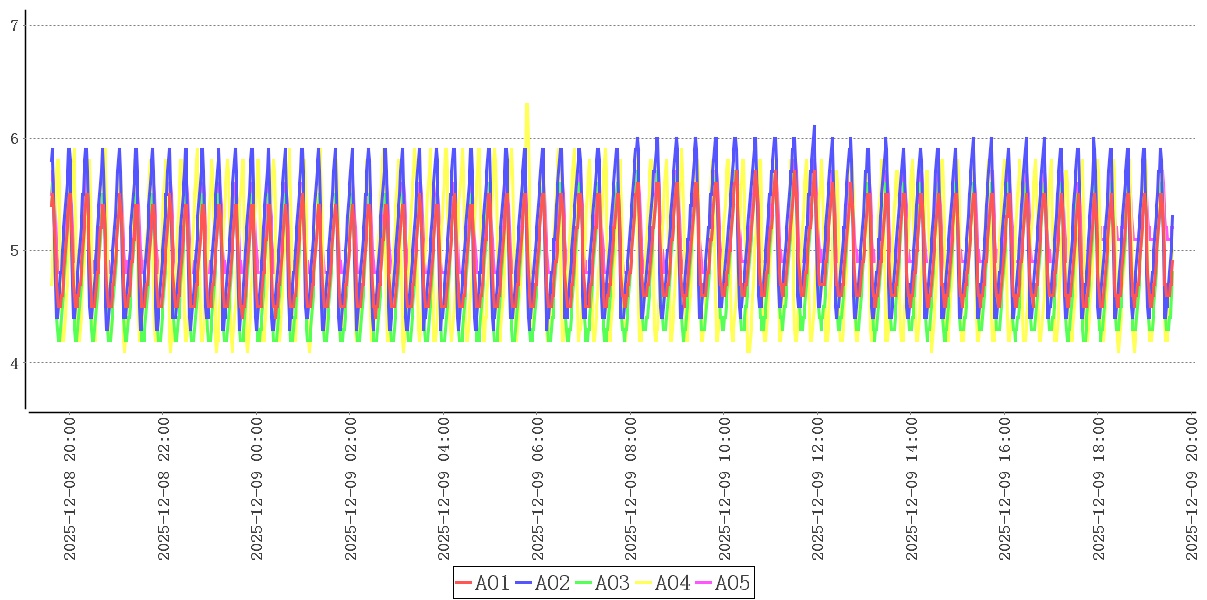Click the A03 legend text
Screen dimensions: 1207x600
[612, 583]
